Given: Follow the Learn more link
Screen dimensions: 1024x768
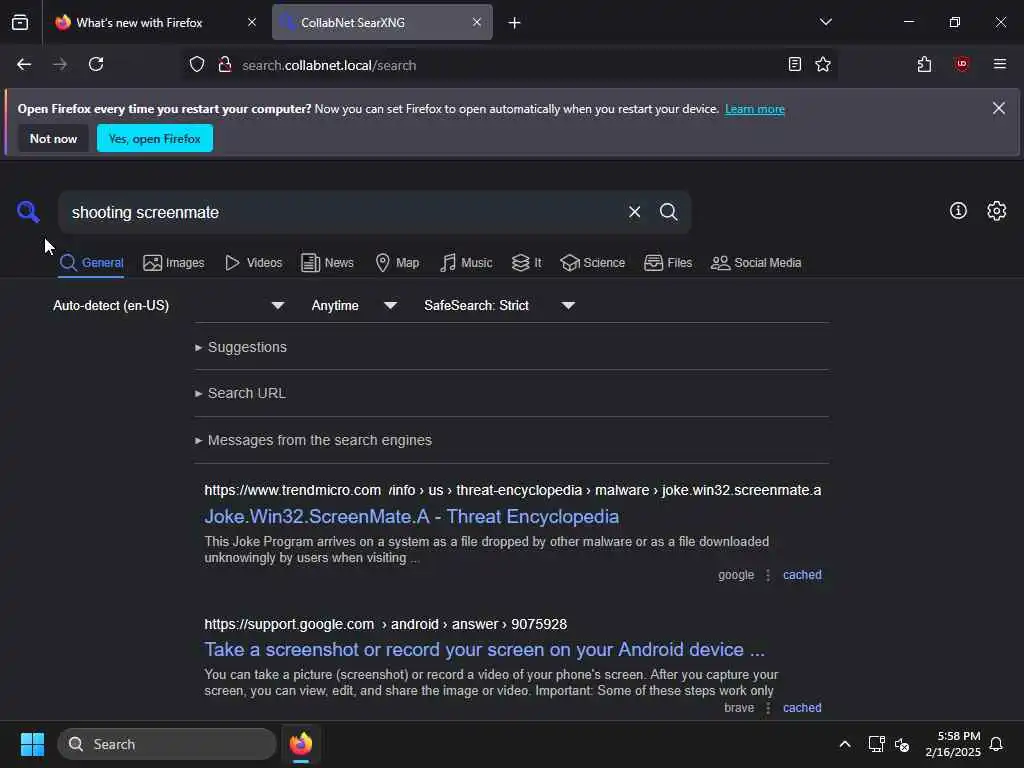Looking at the screenshot, I should 754,109.
